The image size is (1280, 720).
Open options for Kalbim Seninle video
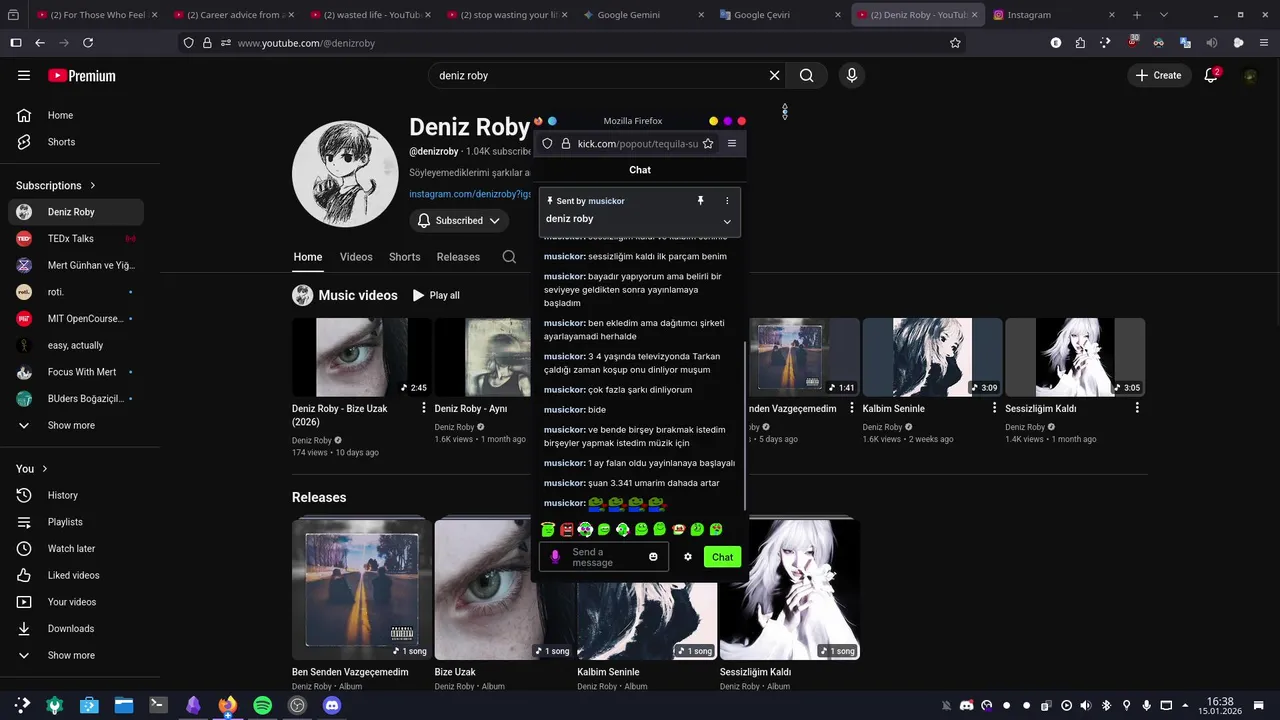click(x=994, y=408)
